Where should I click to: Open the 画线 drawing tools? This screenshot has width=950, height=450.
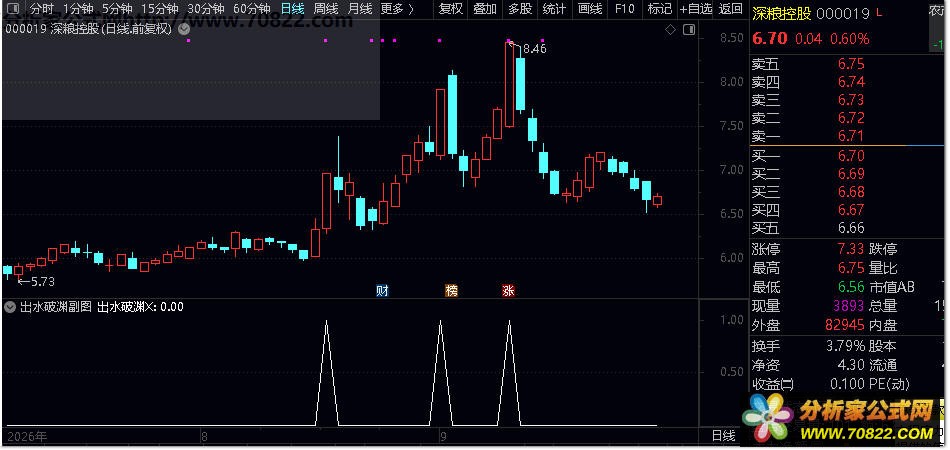(589, 8)
